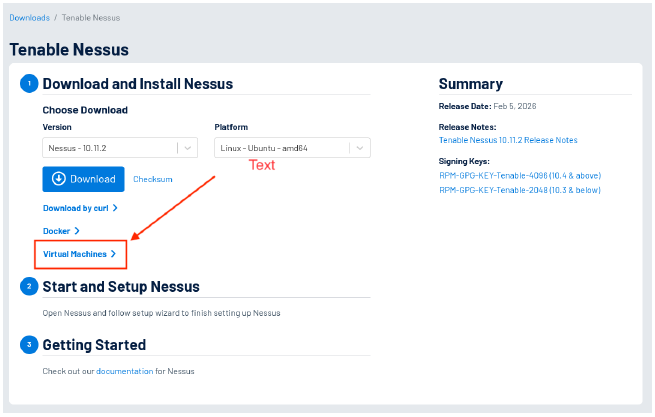Click the step 2 circle icon

[x=29, y=286]
